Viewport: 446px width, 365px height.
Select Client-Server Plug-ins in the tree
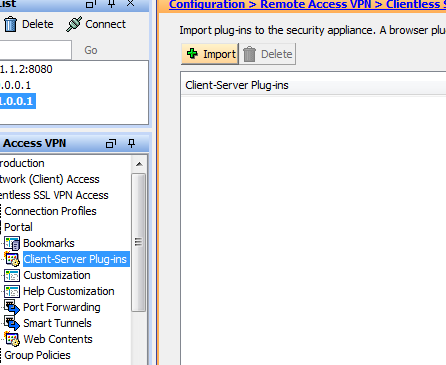coord(76,259)
